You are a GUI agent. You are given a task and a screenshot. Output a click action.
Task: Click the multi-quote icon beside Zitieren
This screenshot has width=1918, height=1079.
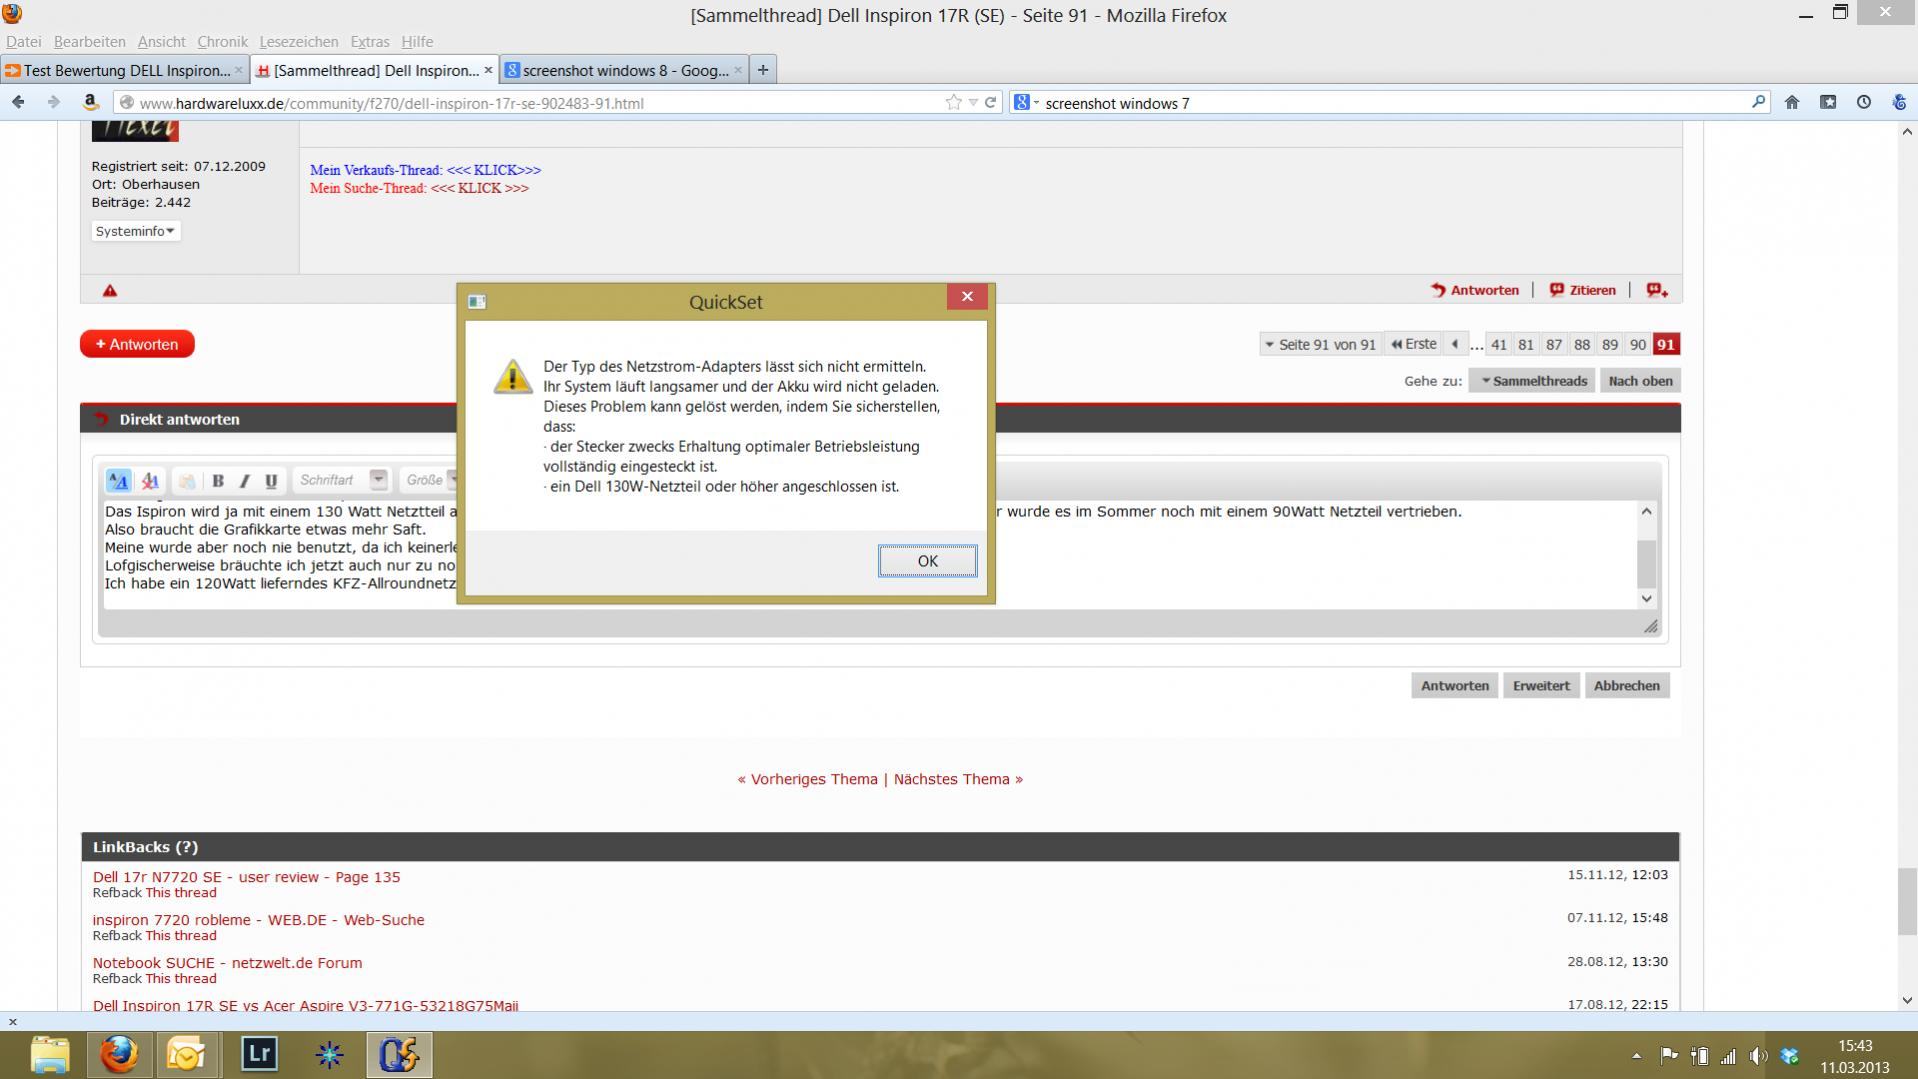coord(1657,290)
